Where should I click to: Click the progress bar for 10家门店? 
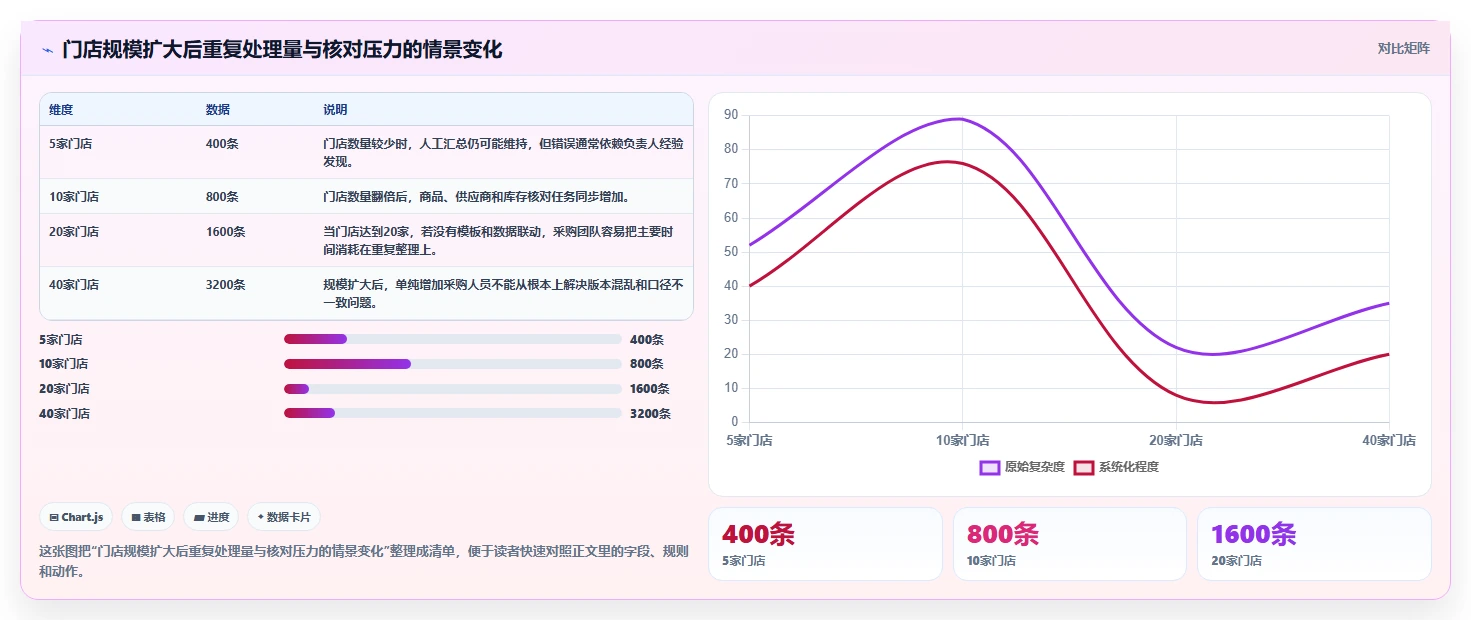click(x=453, y=364)
